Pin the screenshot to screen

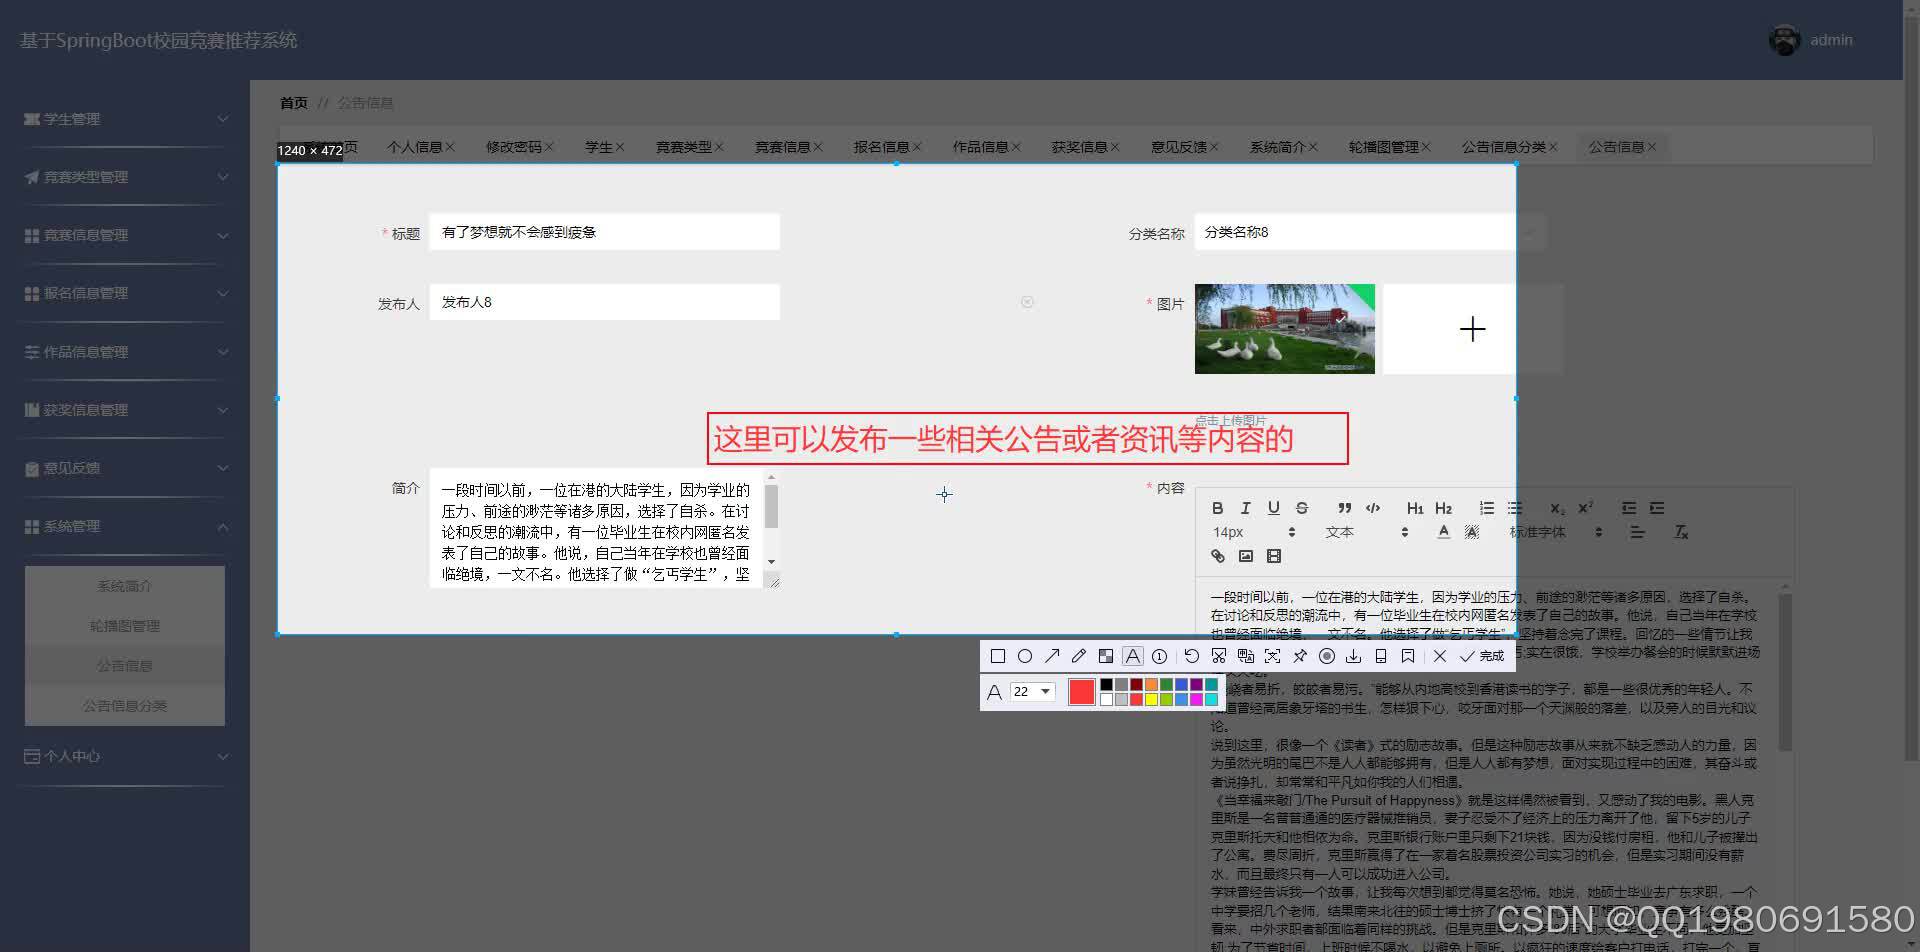[x=1300, y=655]
